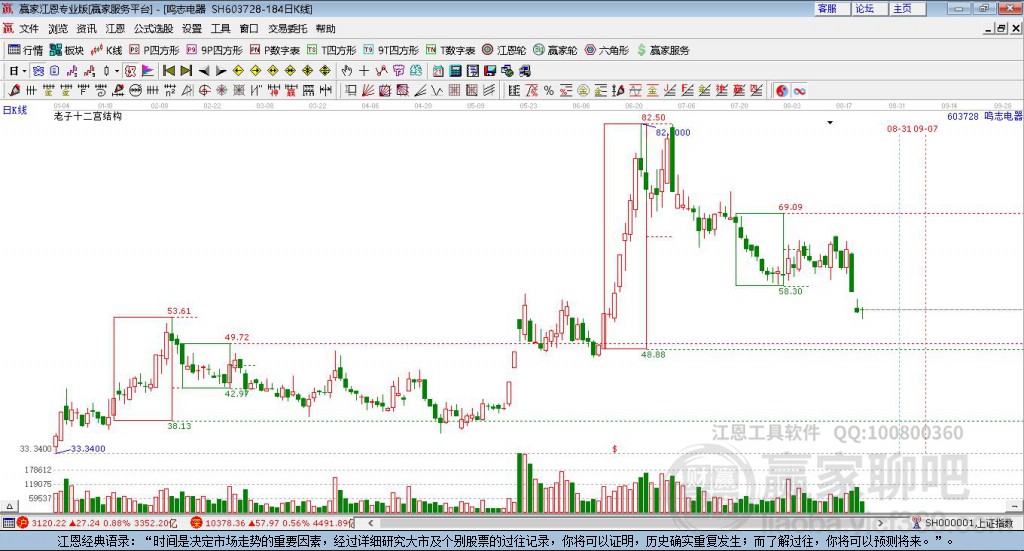Viewport: 1024px width, 551px height.
Task: Expand the candlestick type dropdown arrow
Action: click(x=116, y=71)
